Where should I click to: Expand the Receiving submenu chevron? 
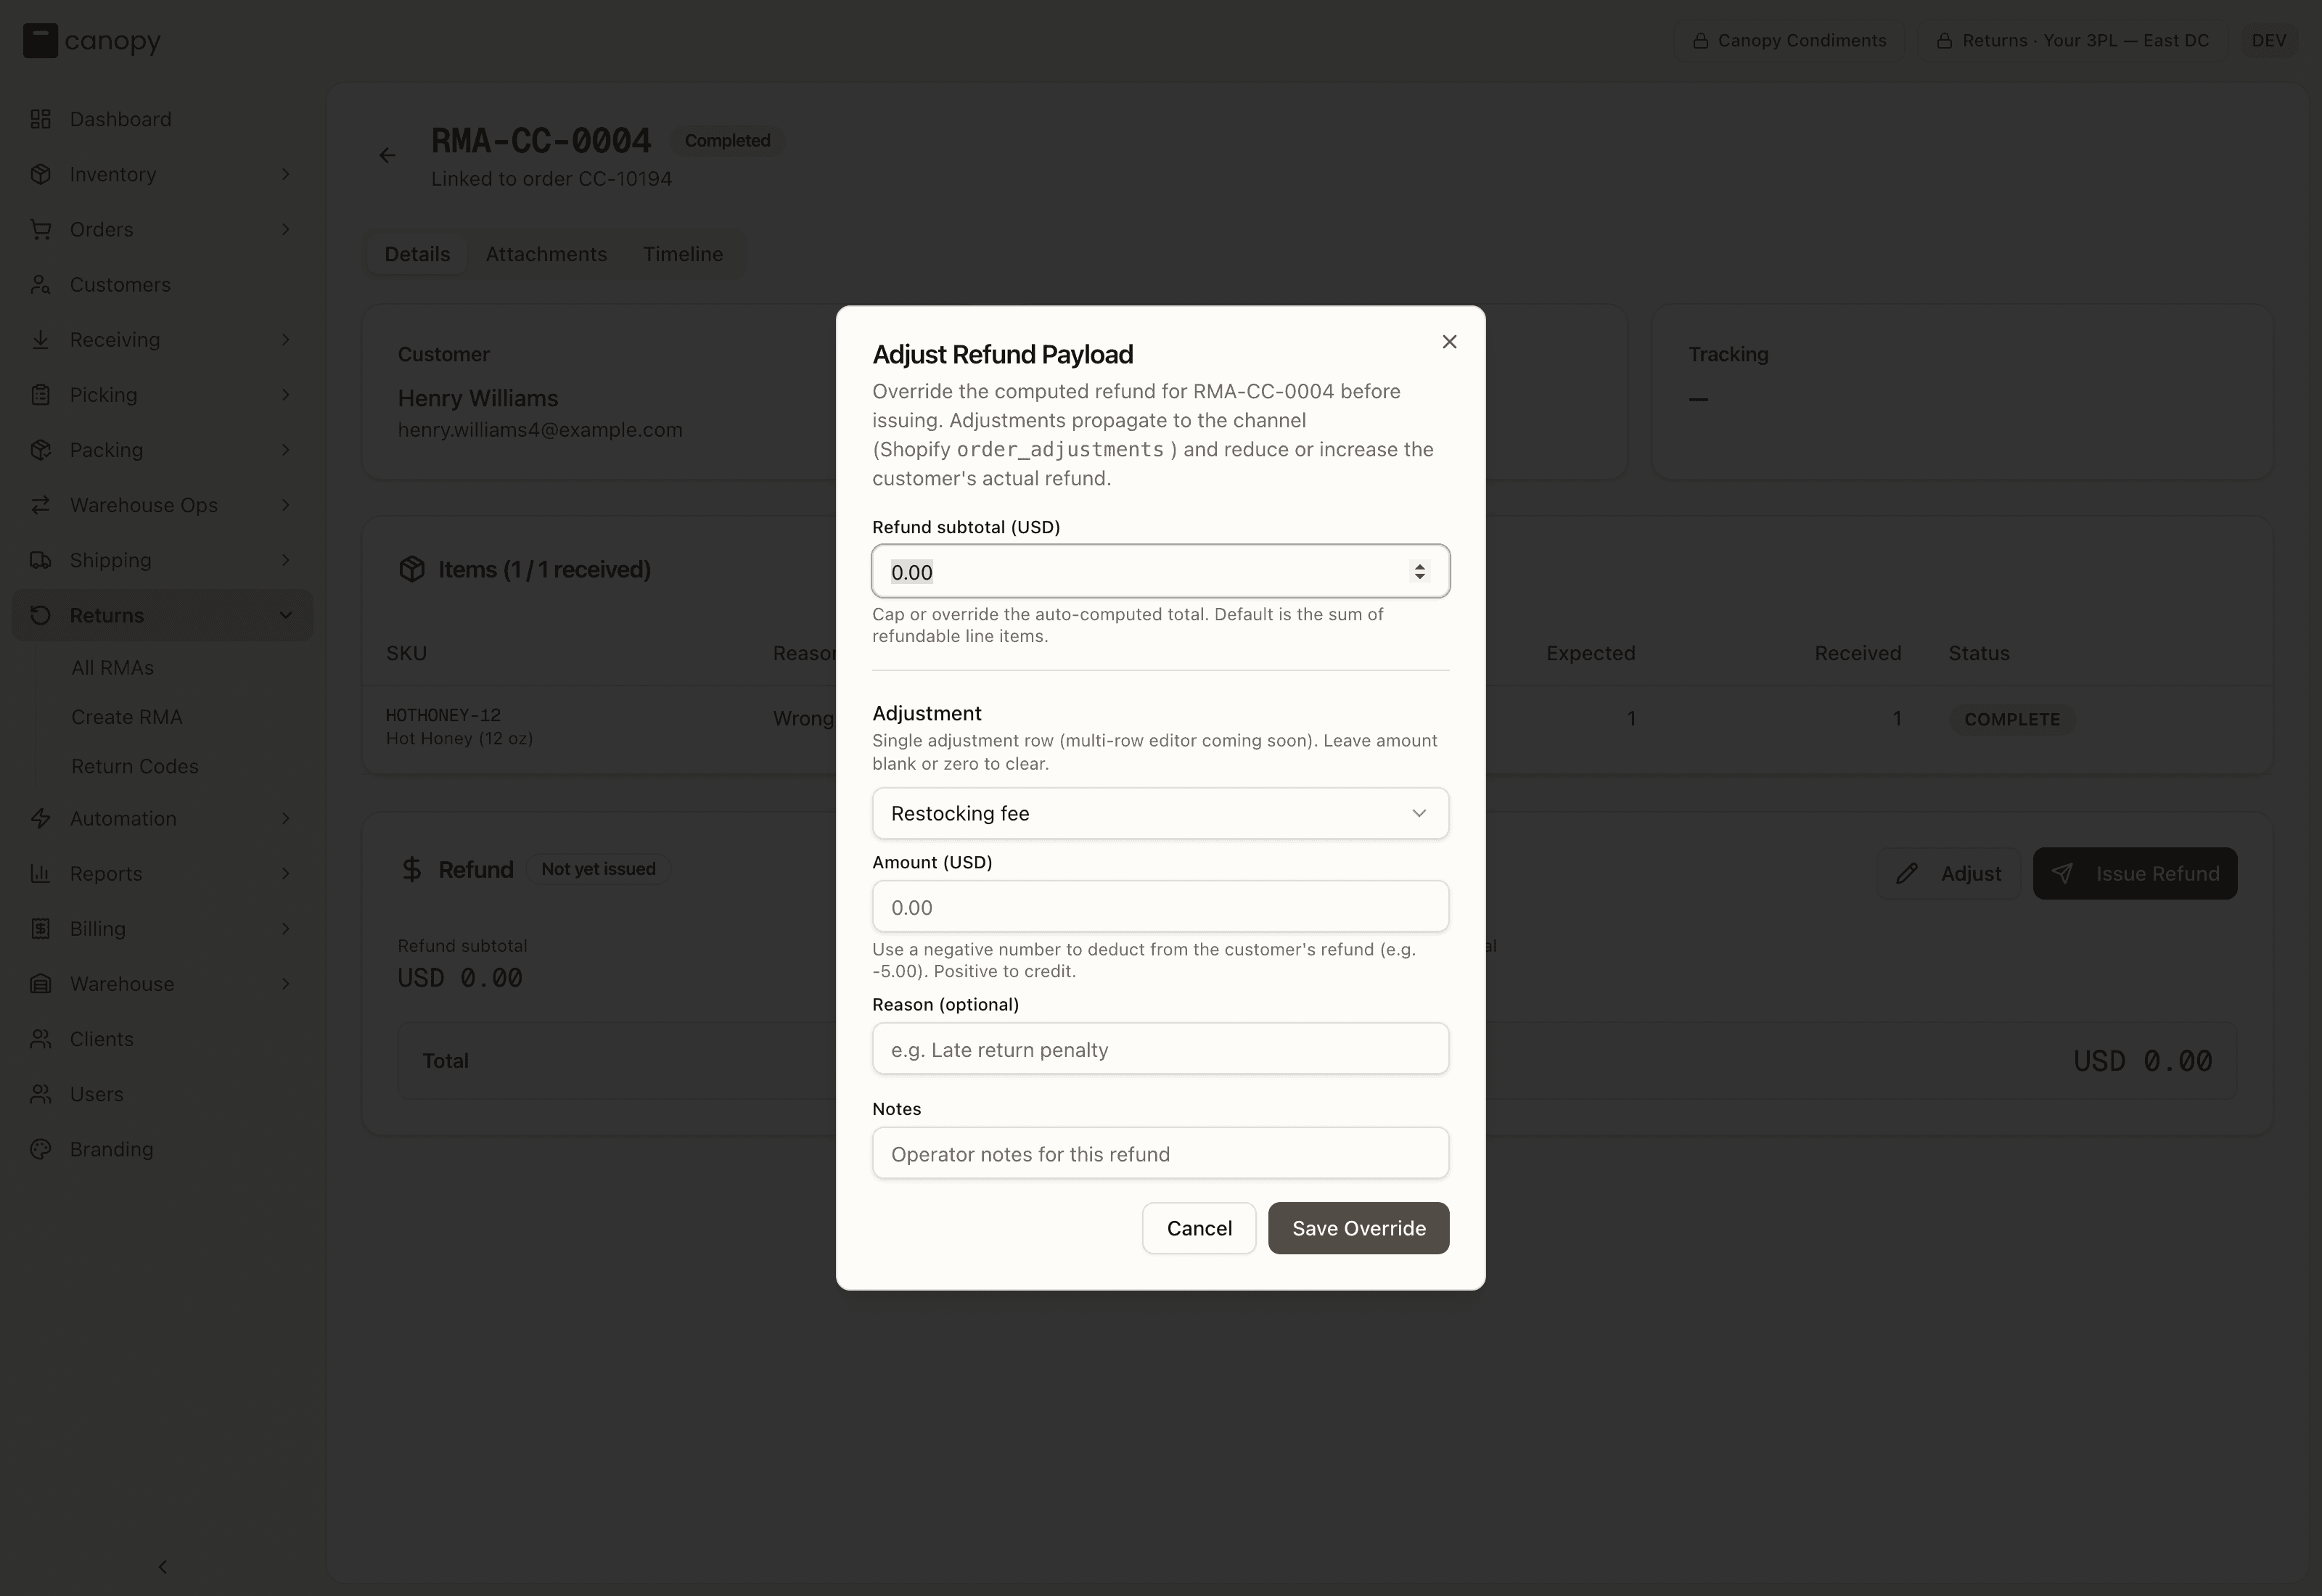click(286, 340)
